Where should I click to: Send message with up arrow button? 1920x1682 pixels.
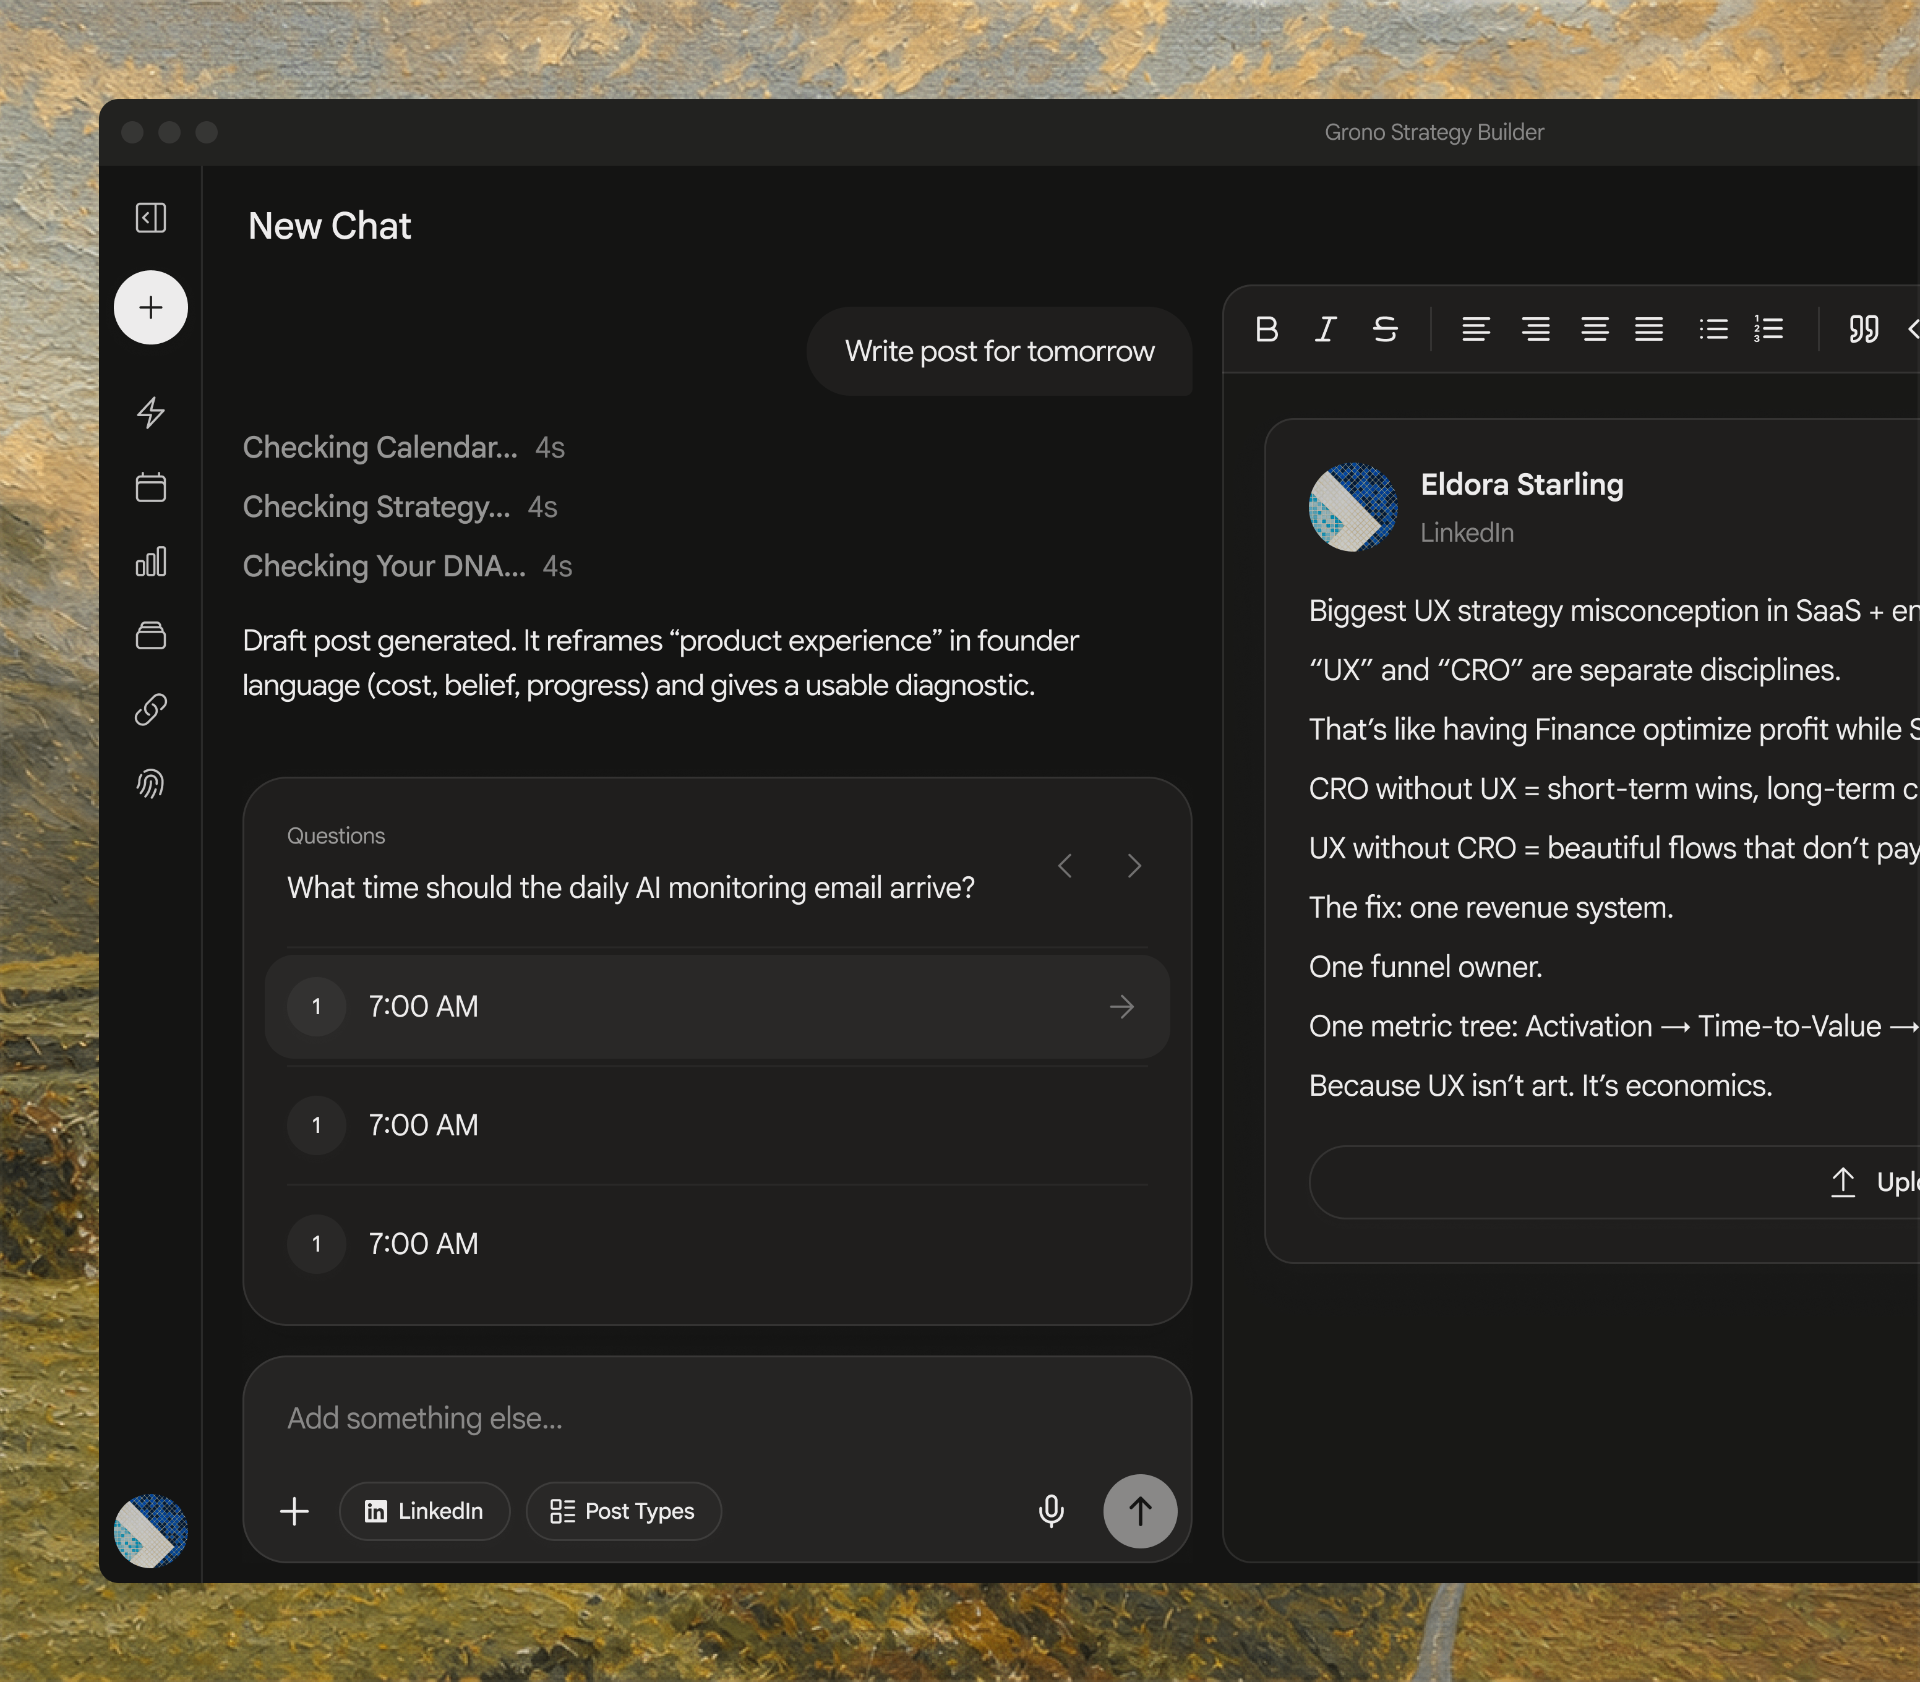1140,1511
